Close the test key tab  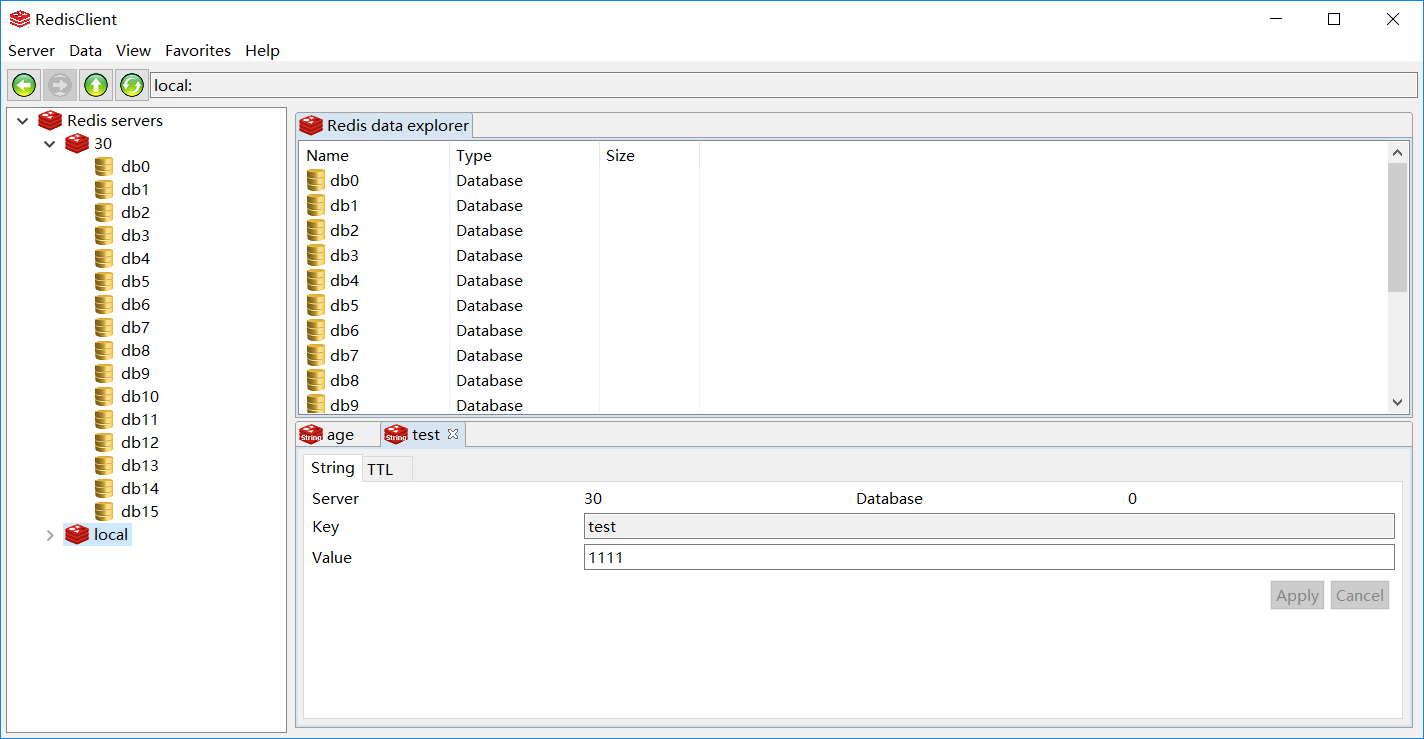point(452,434)
